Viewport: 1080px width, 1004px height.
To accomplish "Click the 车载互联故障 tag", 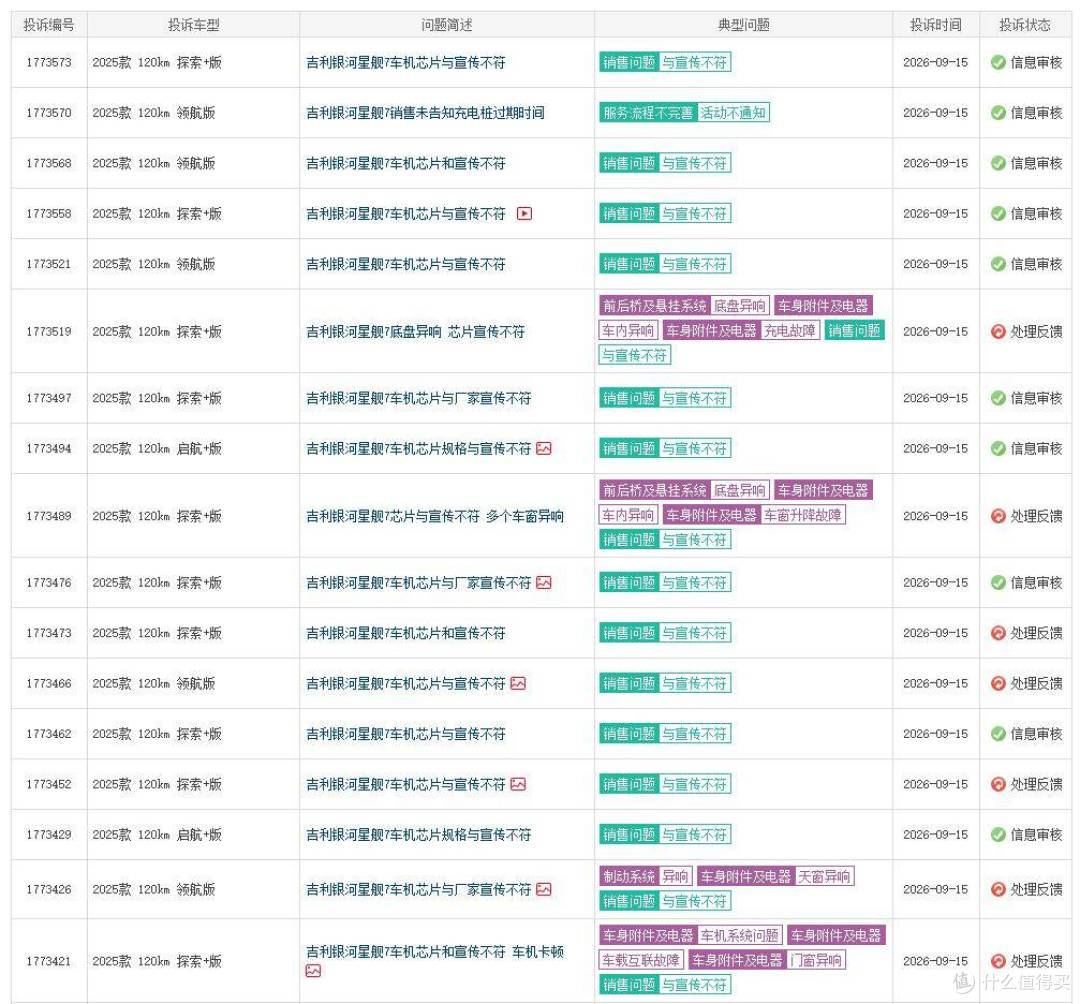I will (x=641, y=960).
